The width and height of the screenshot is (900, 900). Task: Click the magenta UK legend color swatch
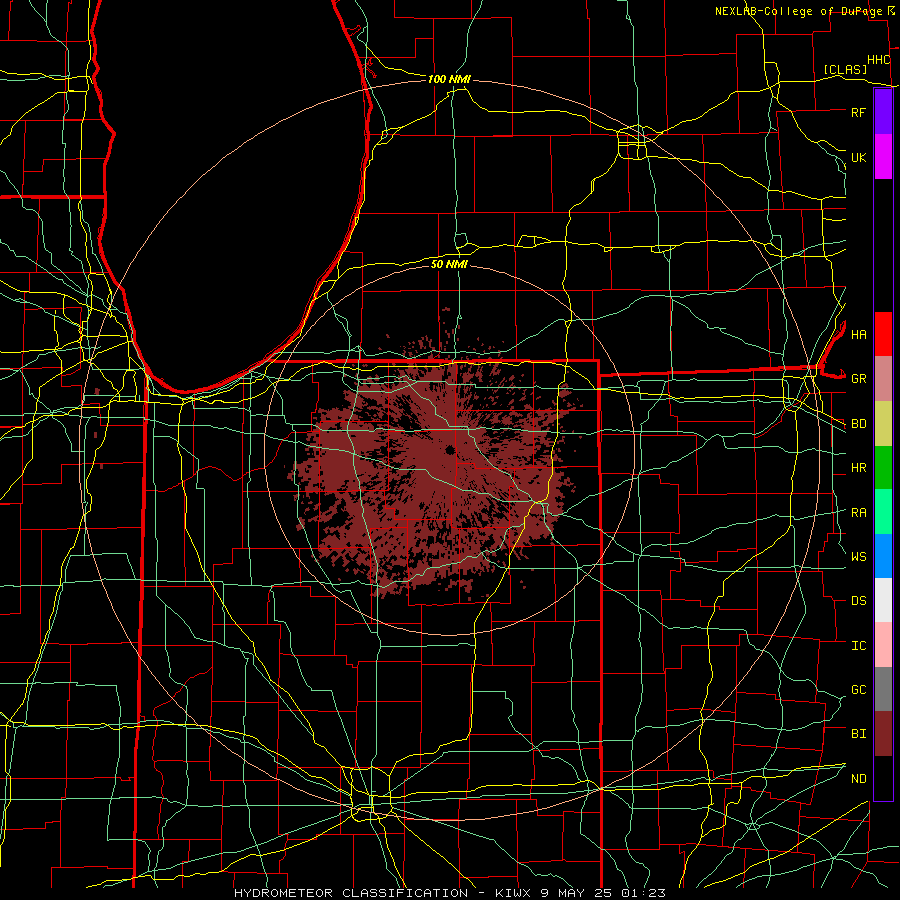883,157
